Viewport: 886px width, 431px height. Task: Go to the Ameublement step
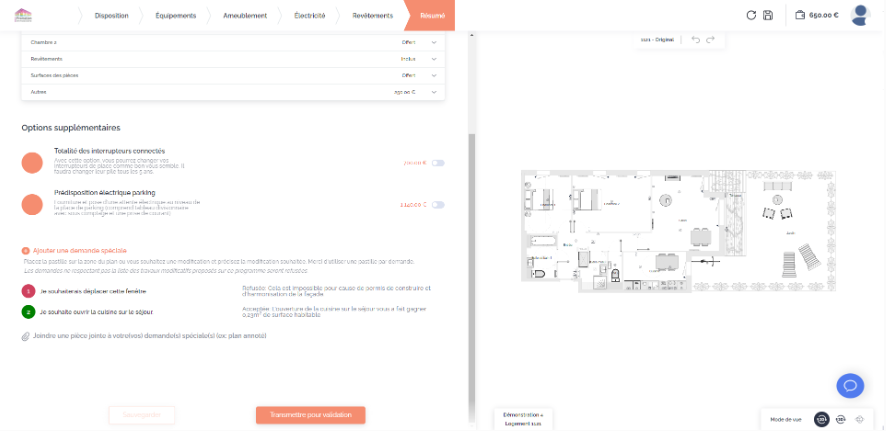pyautogui.click(x=245, y=16)
